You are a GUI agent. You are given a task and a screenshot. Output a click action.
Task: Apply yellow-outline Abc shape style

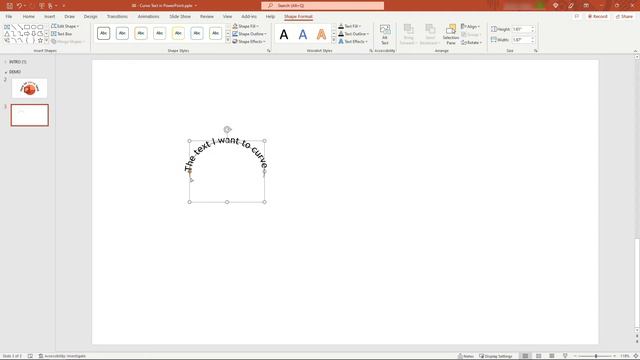coord(178,33)
